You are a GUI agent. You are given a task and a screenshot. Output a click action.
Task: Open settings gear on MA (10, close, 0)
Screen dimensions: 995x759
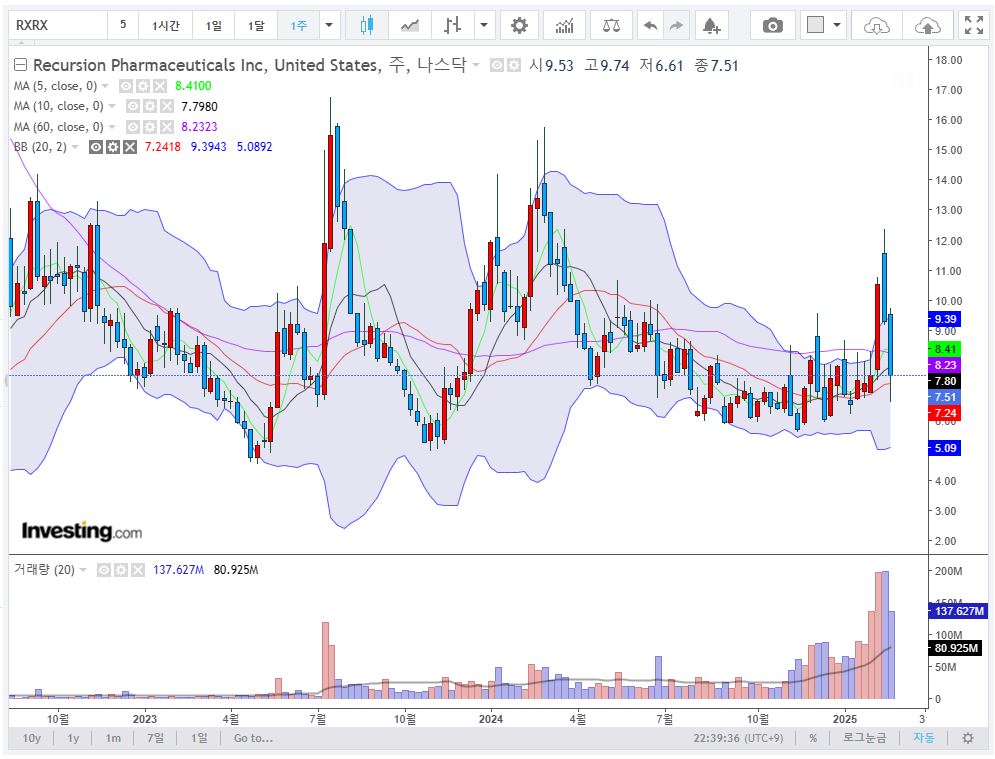(149, 106)
